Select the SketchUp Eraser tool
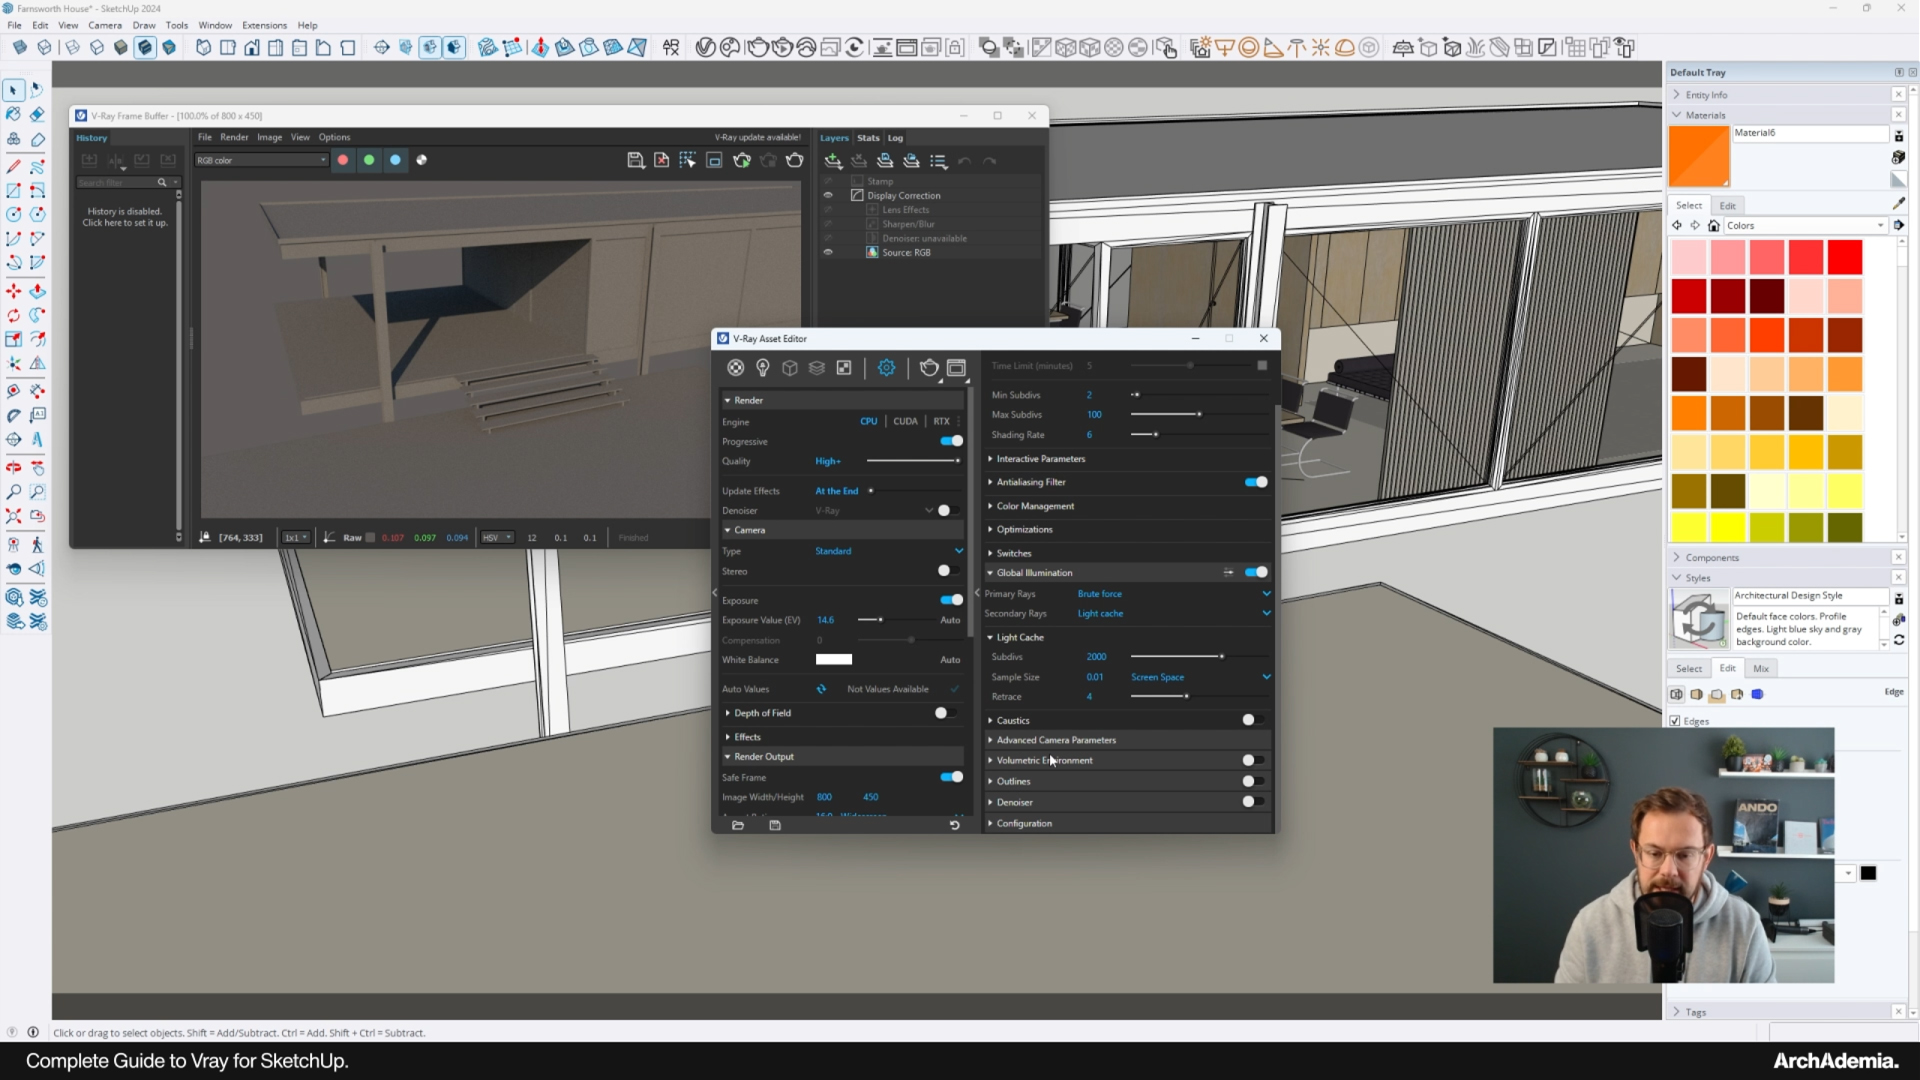This screenshot has width=1920, height=1080. (x=37, y=115)
